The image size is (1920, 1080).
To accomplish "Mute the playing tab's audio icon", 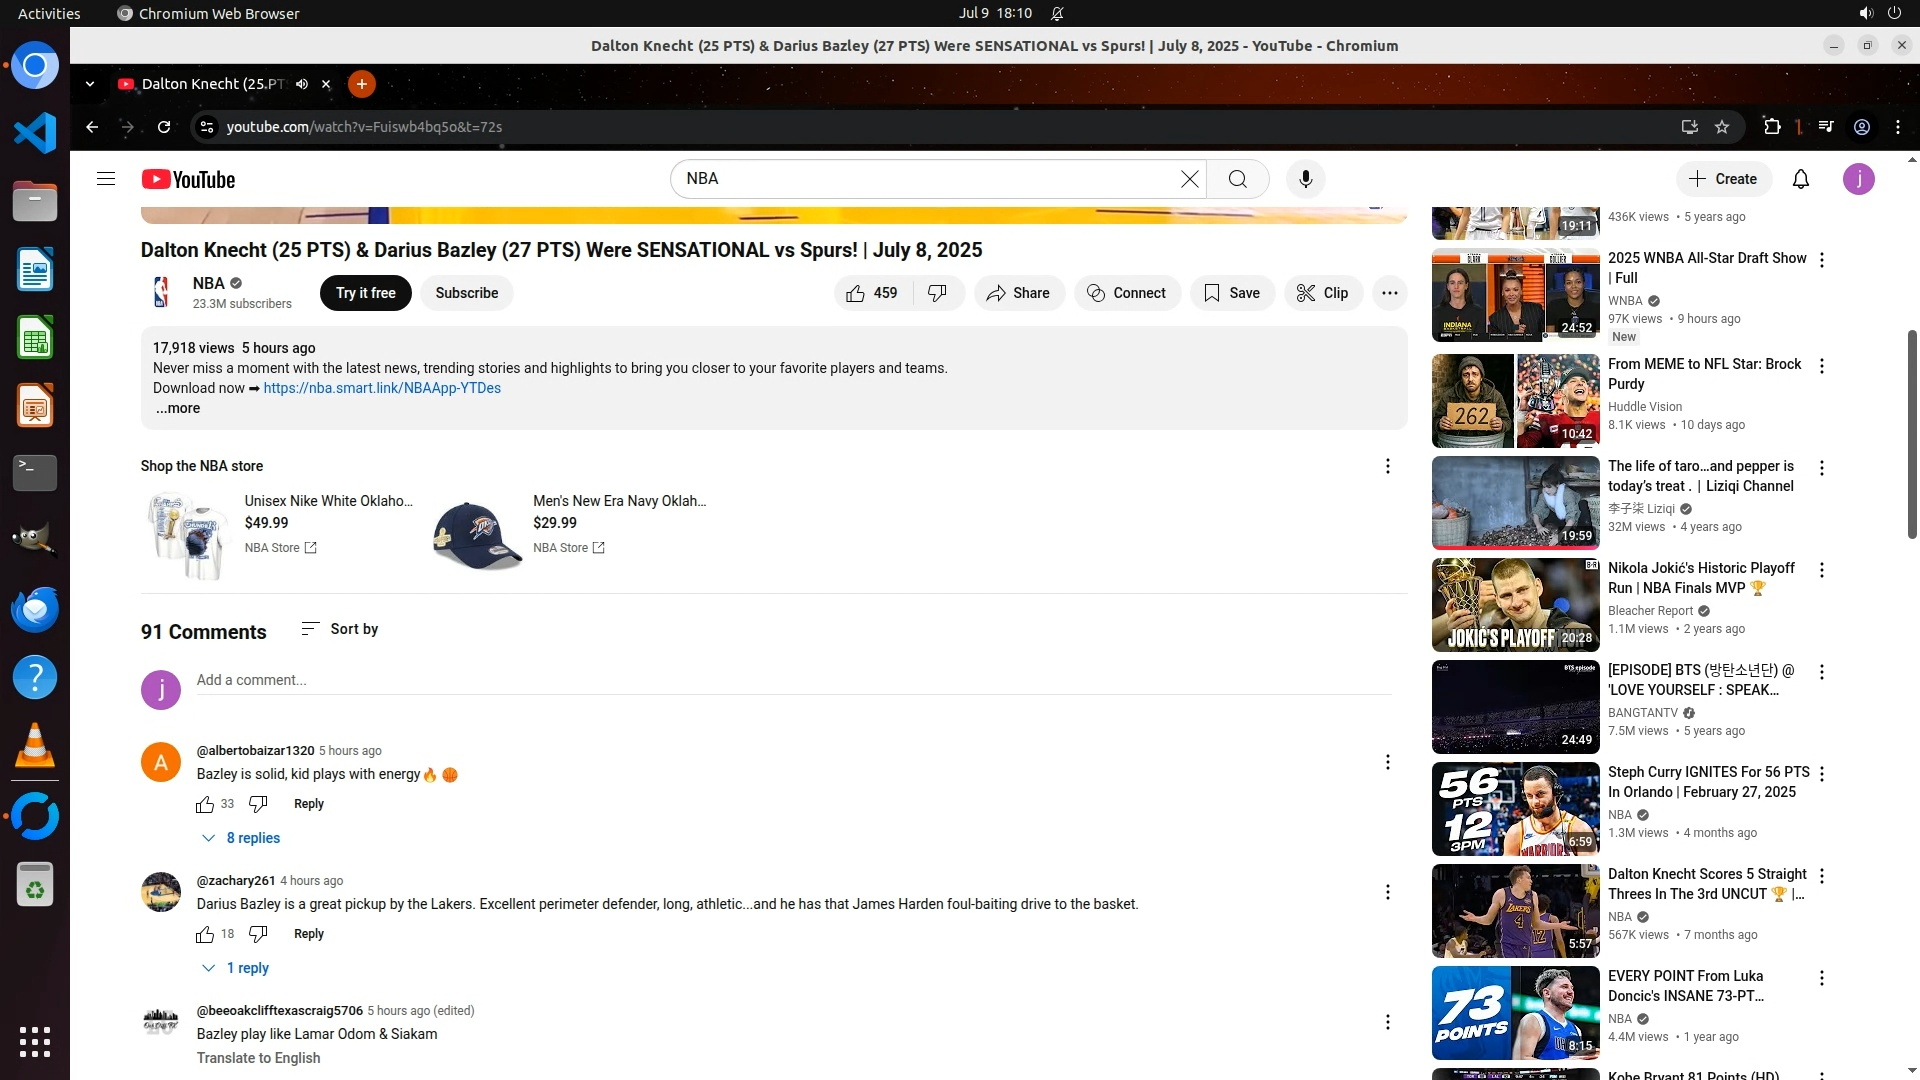I will (x=302, y=84).
